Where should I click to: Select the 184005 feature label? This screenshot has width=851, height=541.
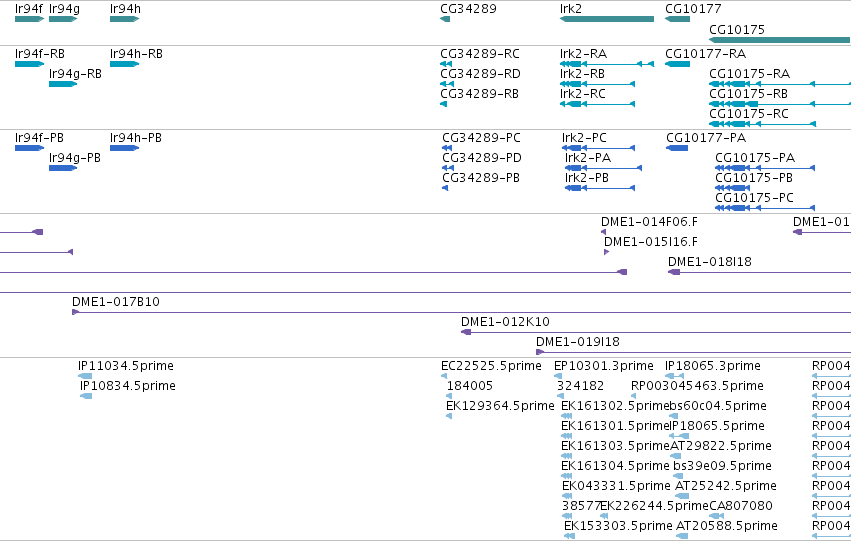click(469, 386)
